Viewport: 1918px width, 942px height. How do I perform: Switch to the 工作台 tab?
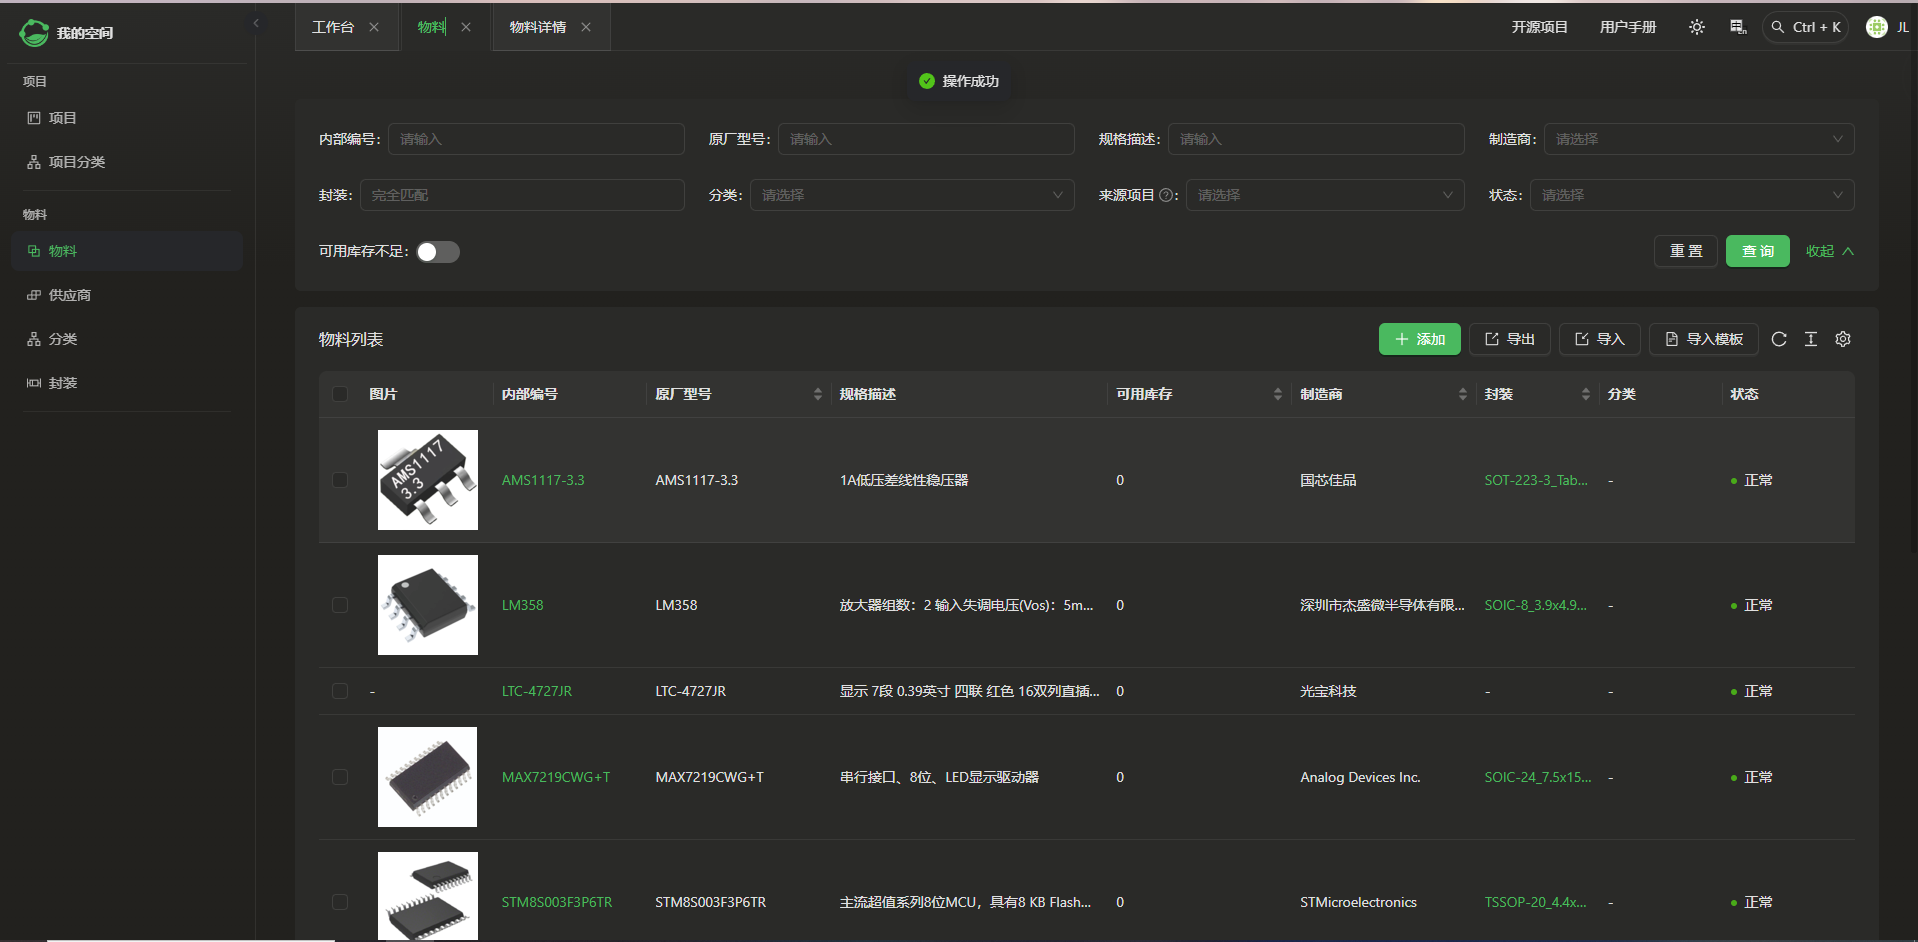(x=333, y=27)
